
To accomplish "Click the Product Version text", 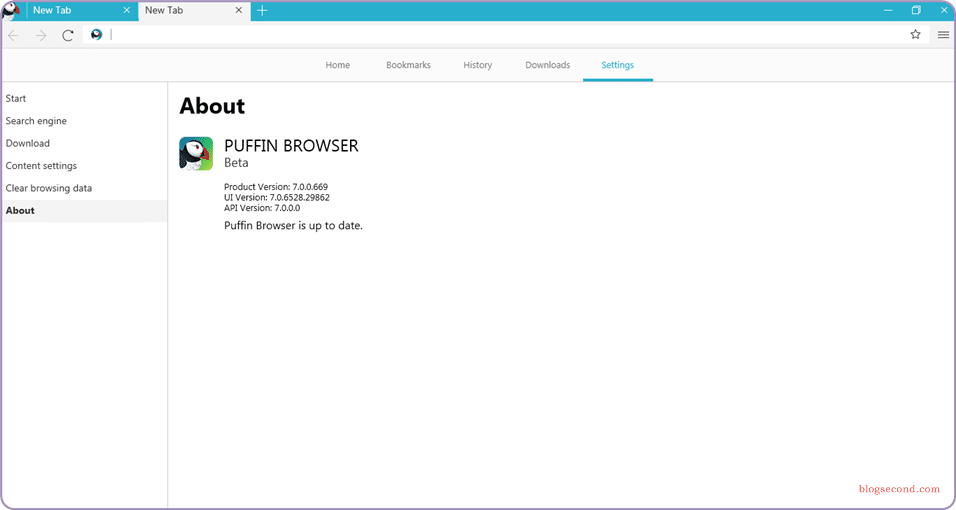I will (276, 187).
